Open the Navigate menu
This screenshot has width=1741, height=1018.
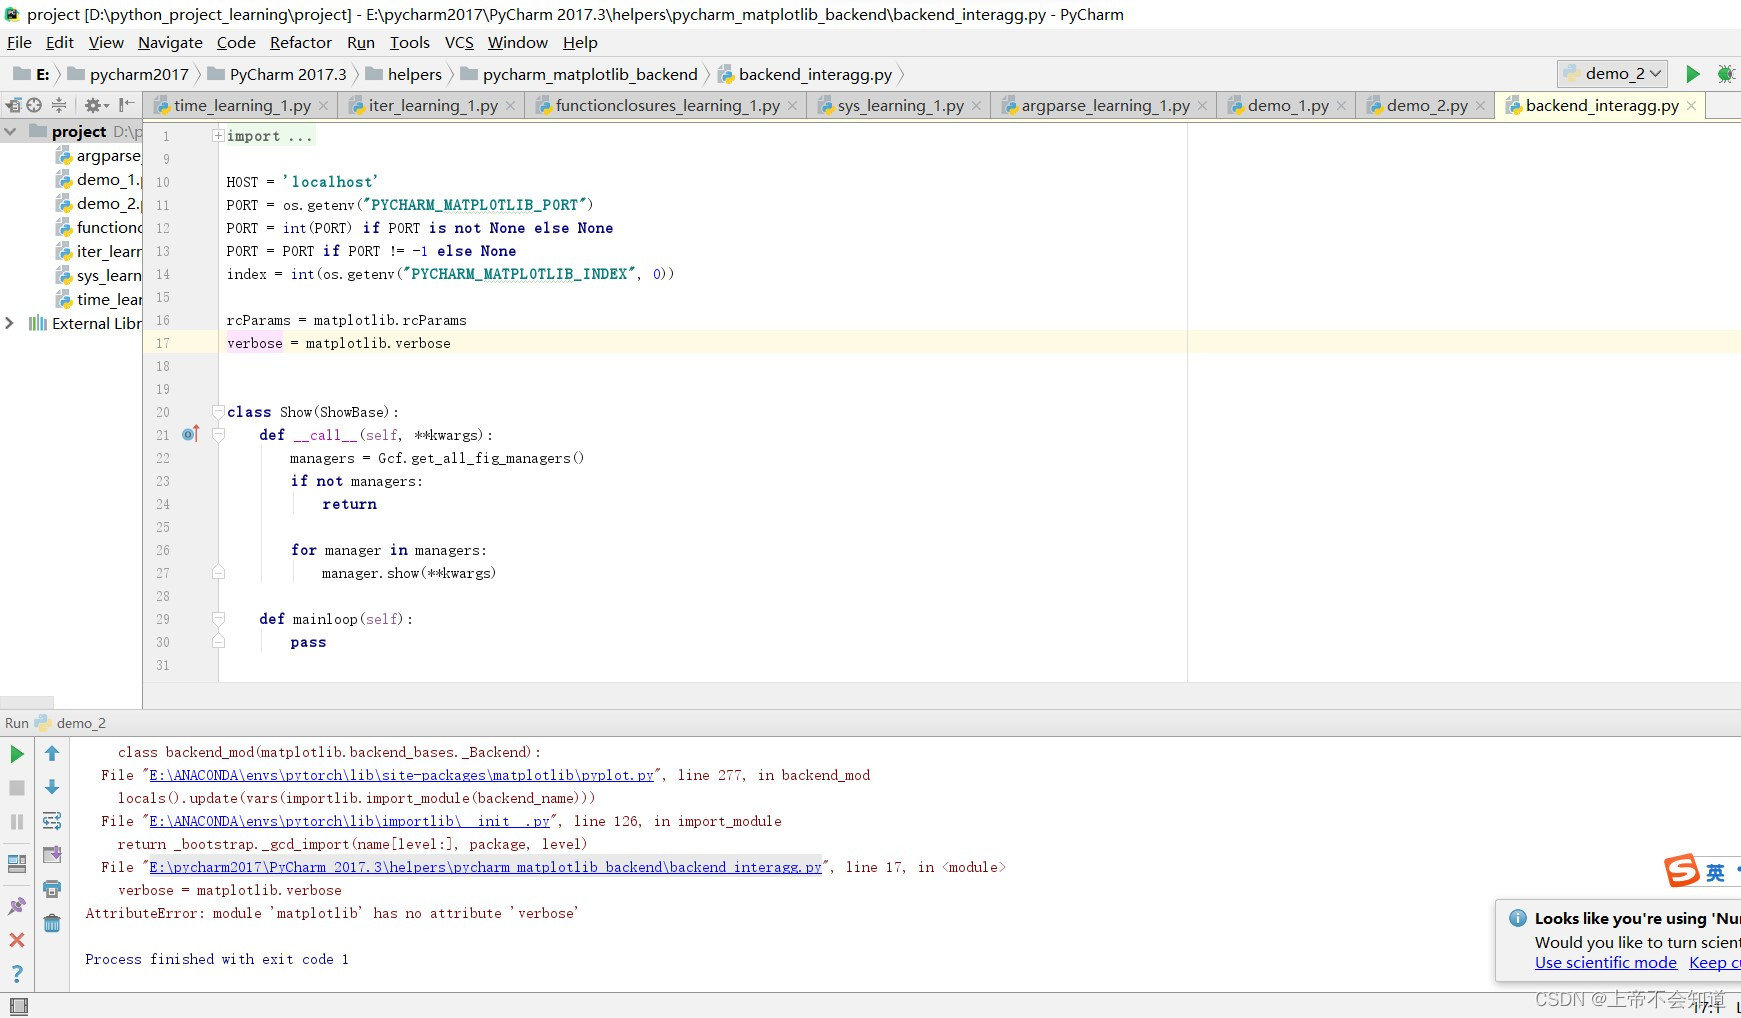170,42
